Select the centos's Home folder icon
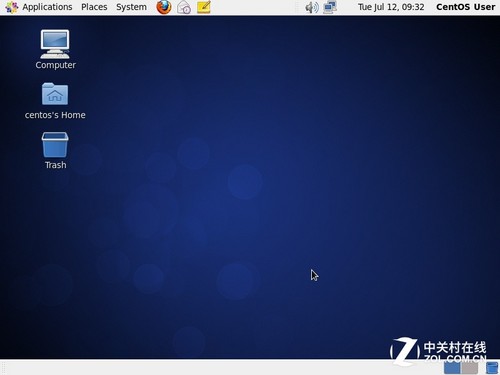 [55, 101]
